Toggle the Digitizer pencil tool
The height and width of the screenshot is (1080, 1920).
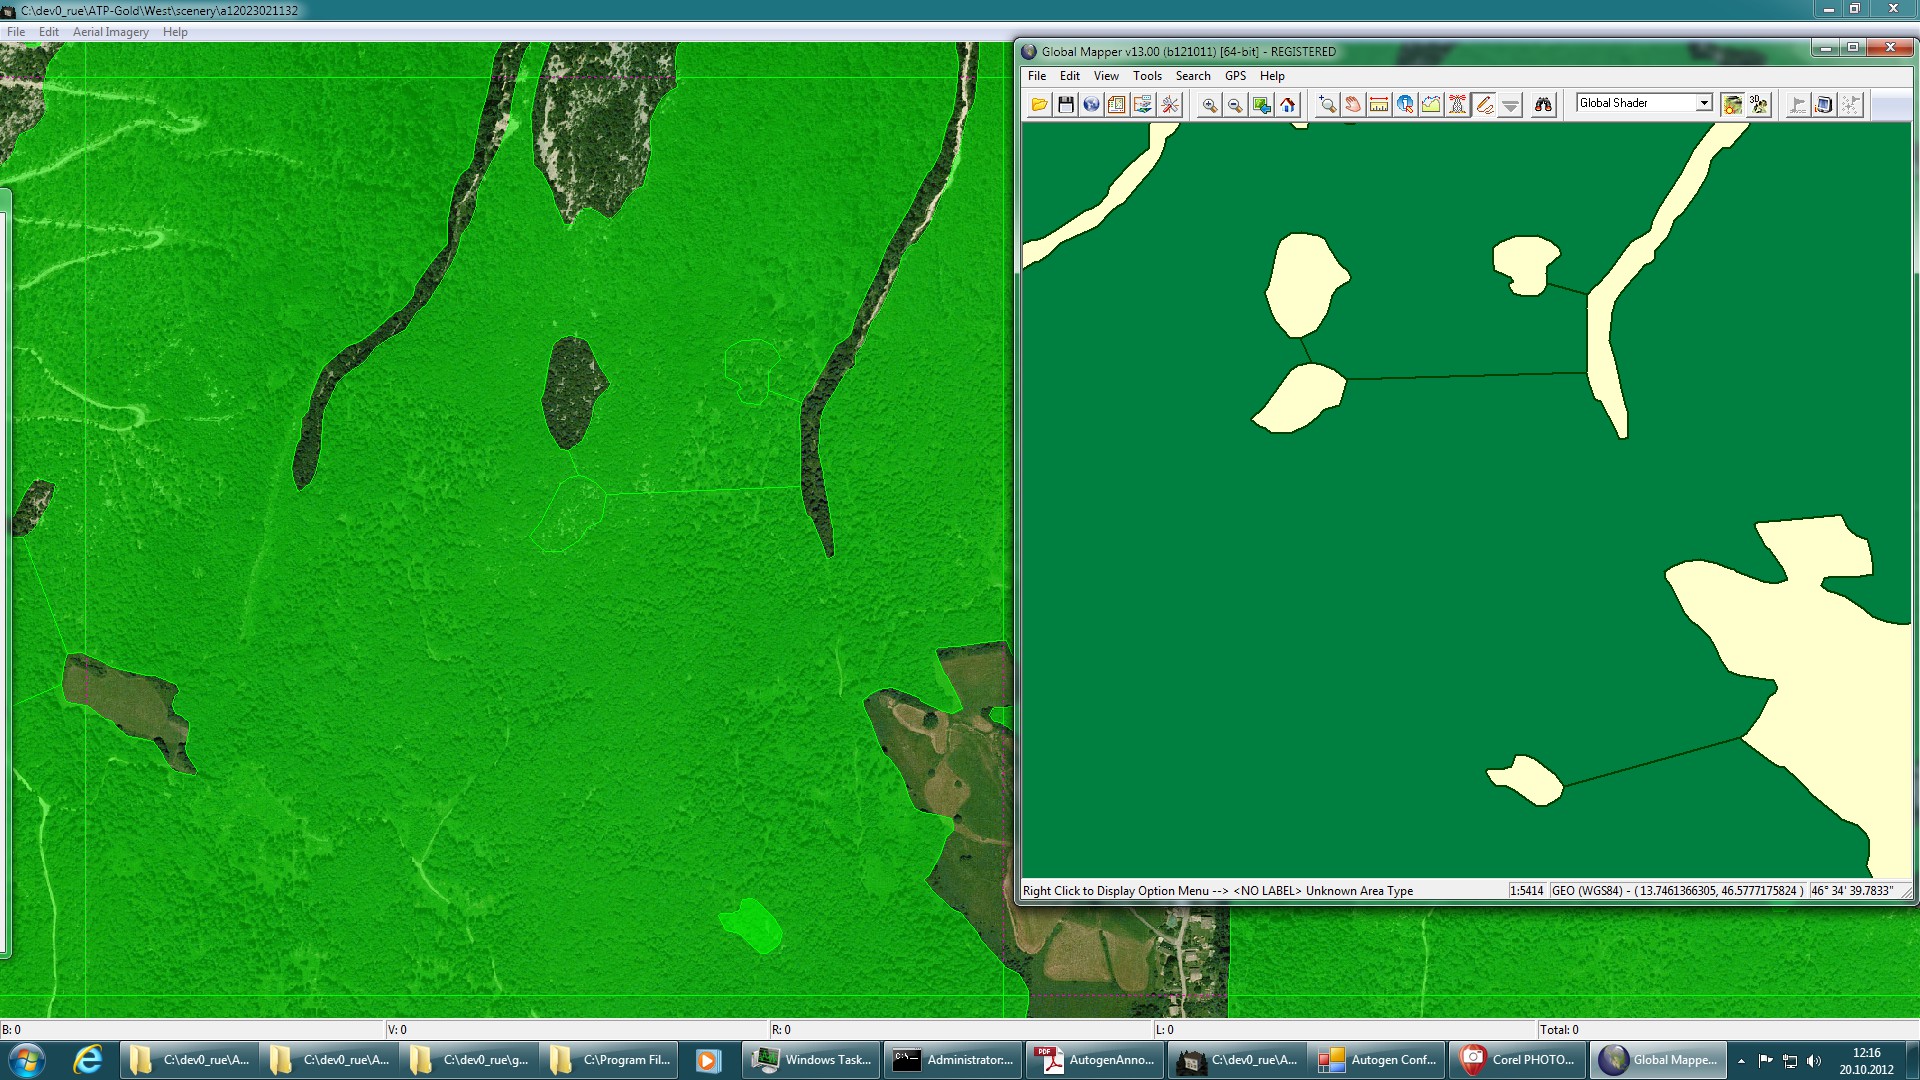[1485, 105]
